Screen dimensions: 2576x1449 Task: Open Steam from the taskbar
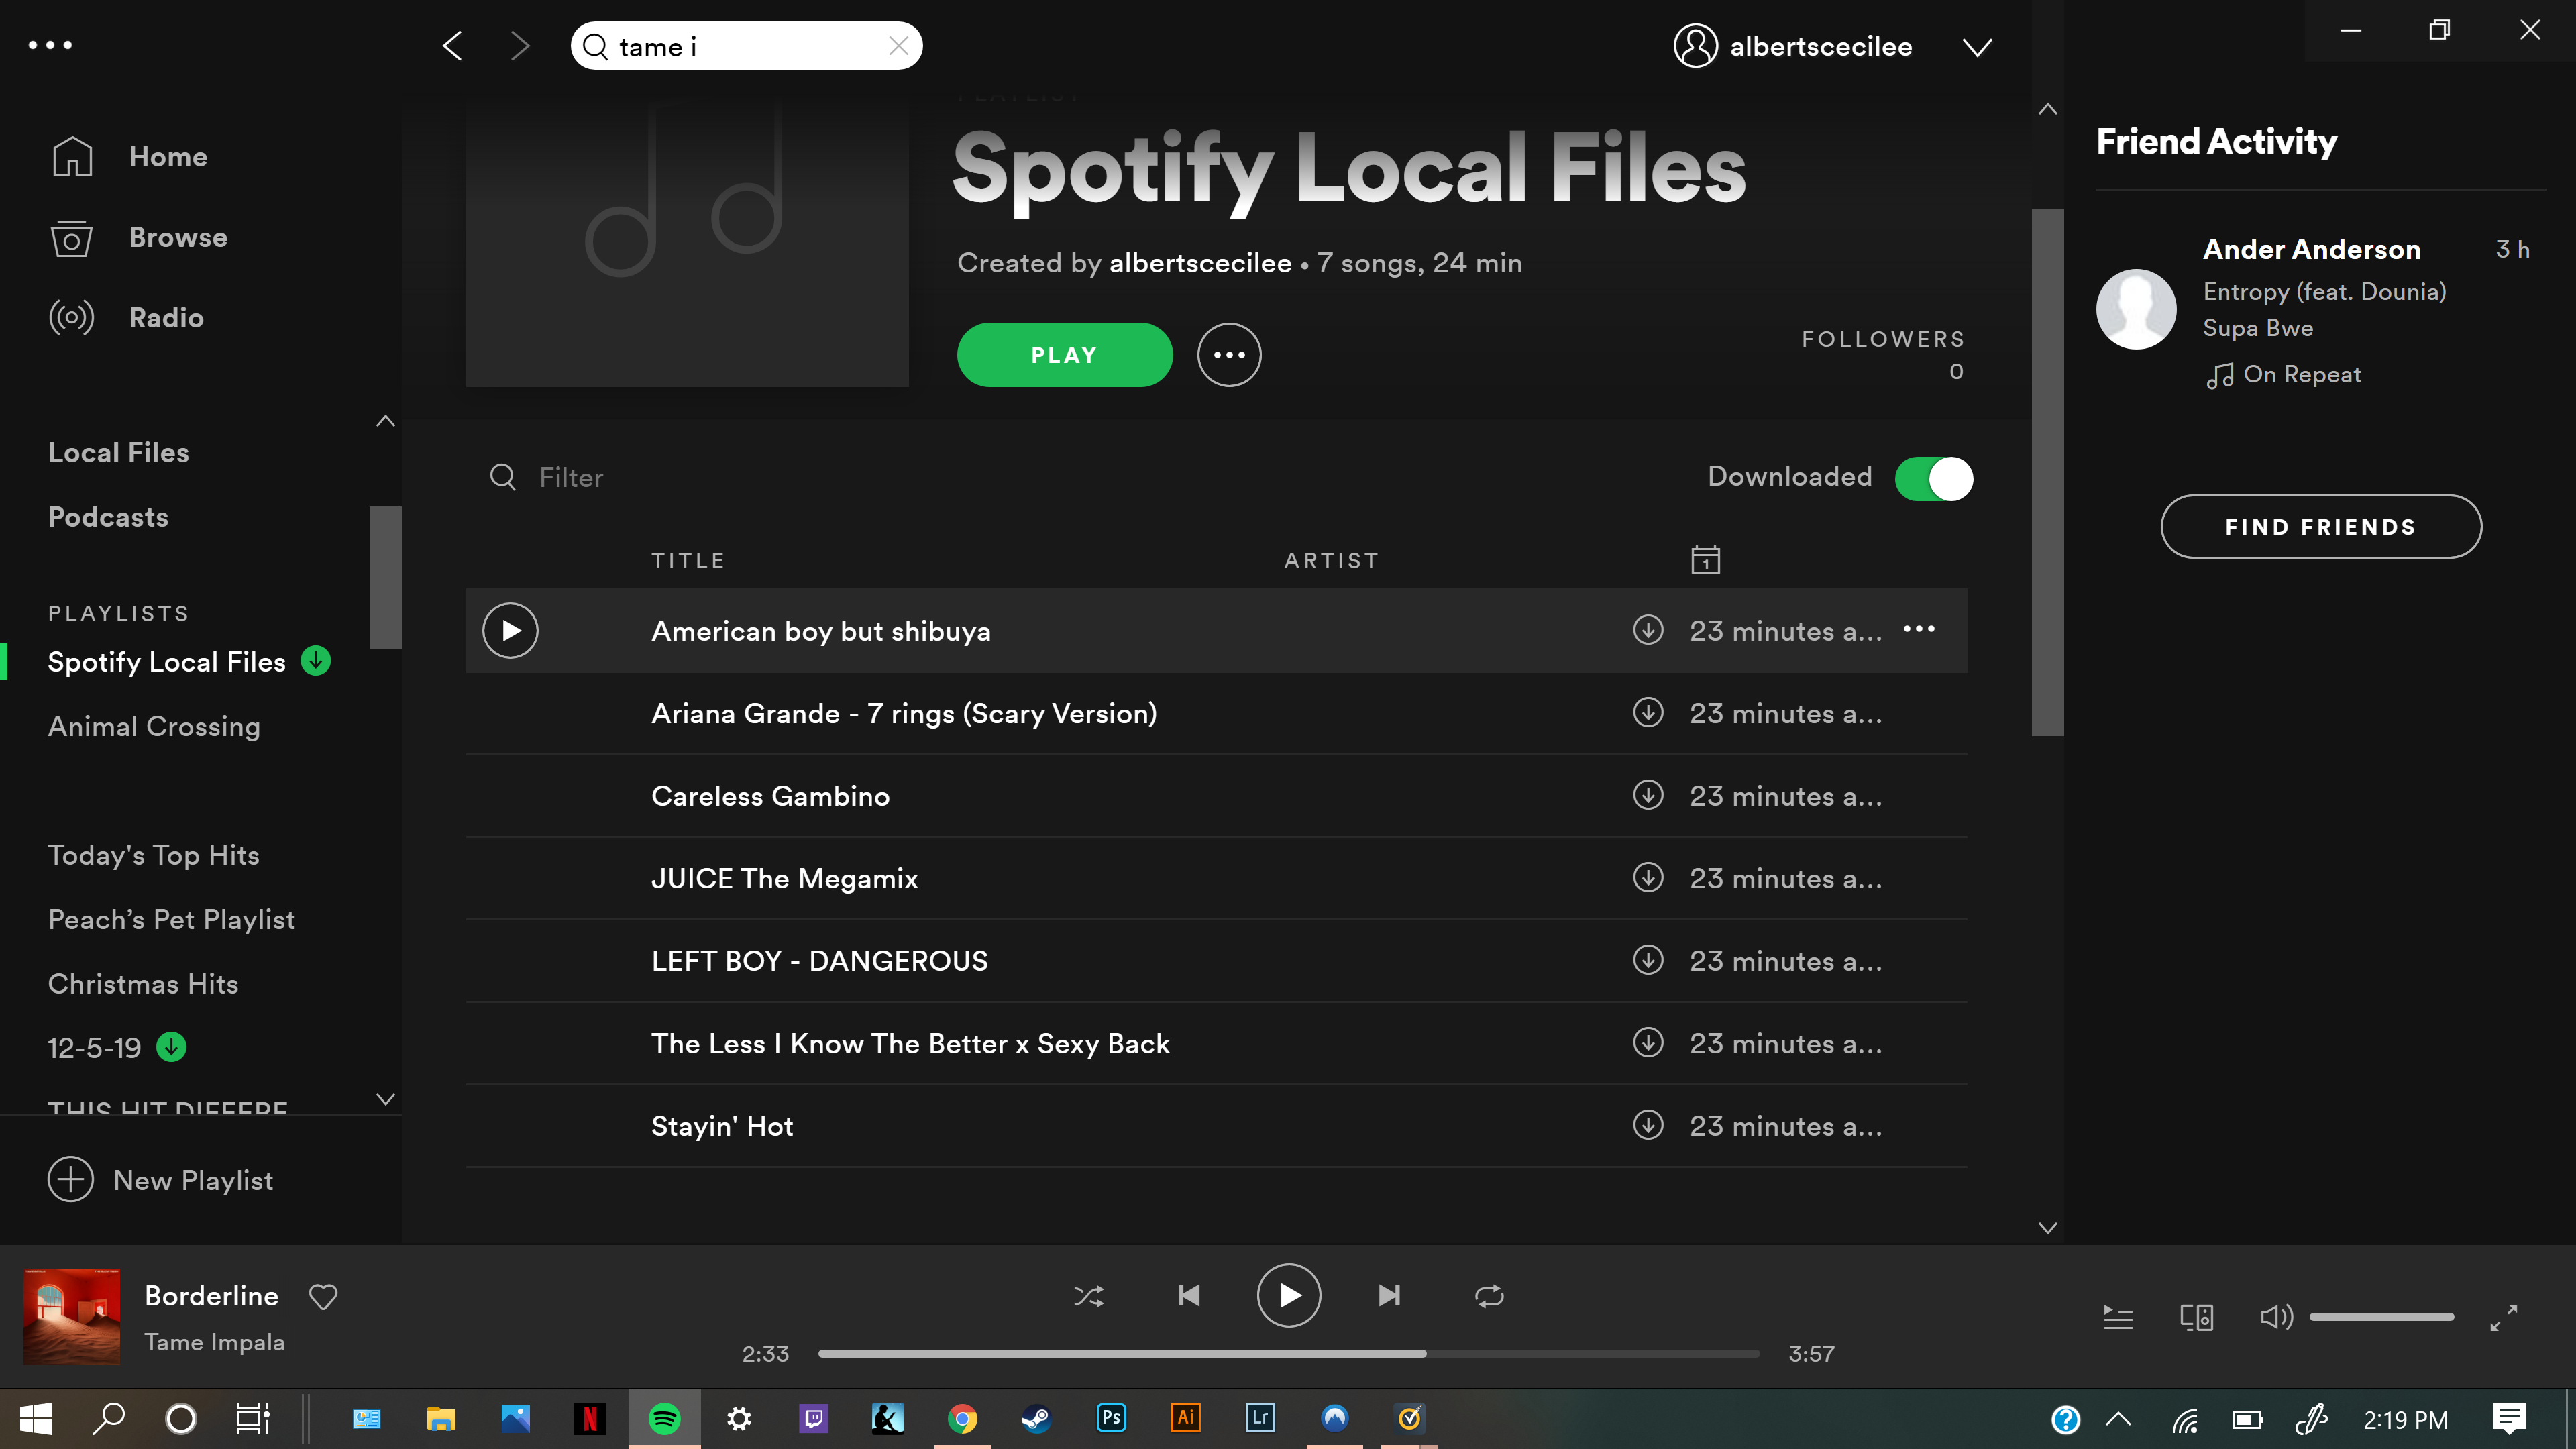[x=1036, y=1418]
